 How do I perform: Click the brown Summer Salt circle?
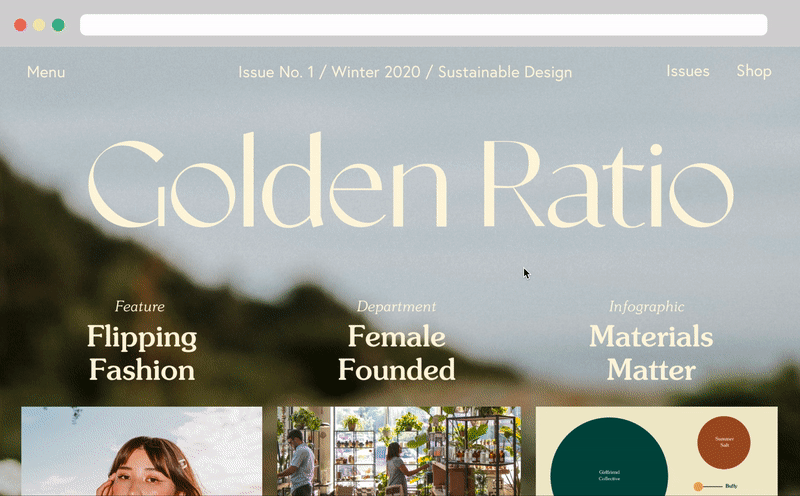[724, 442]
